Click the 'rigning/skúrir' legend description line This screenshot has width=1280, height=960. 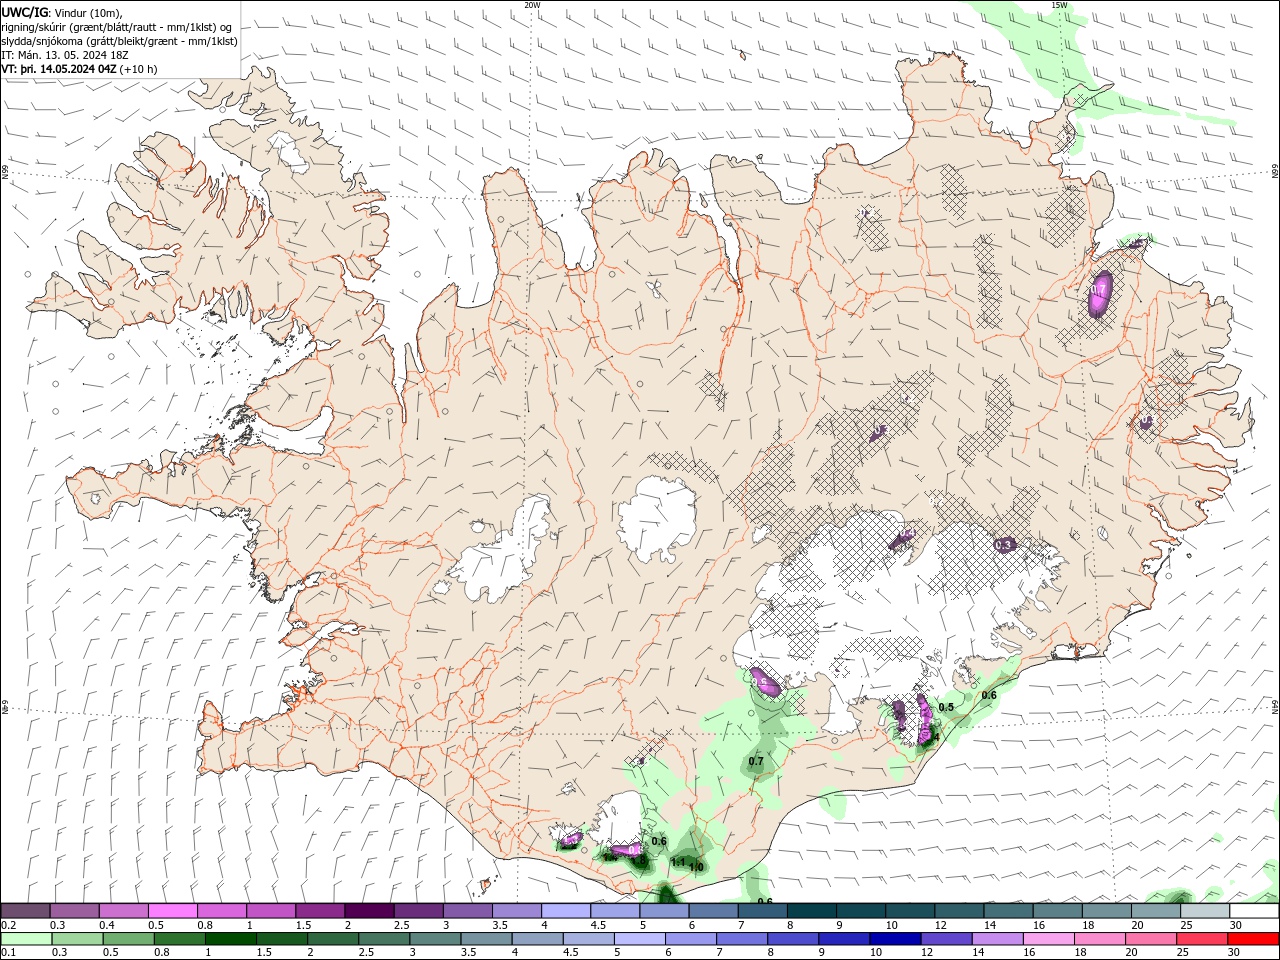[117, 27]
